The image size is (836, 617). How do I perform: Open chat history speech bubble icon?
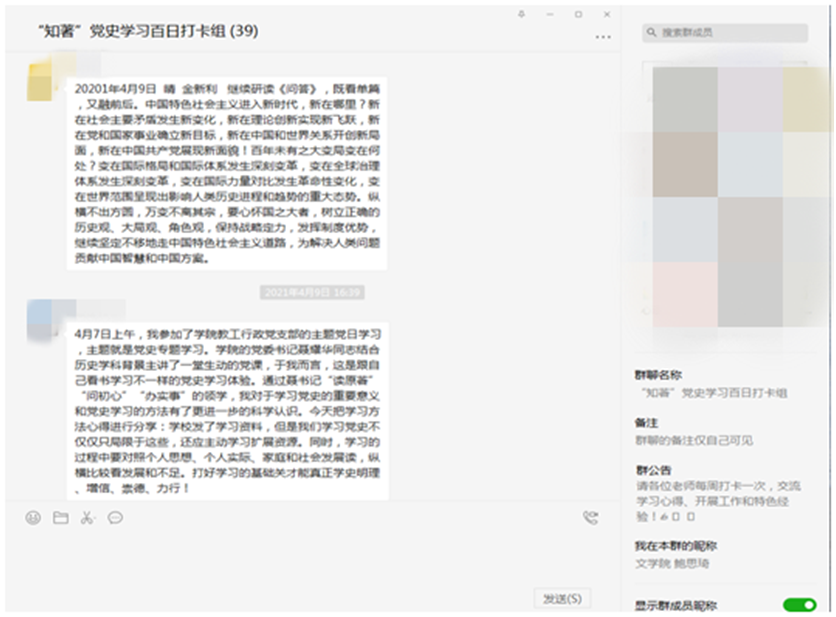tap(115, 518)
